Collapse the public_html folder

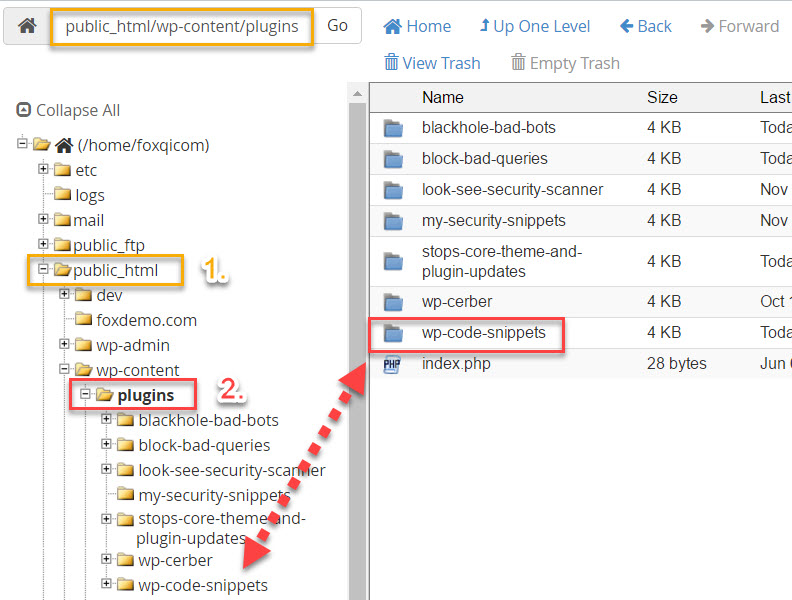click(43, 269)
